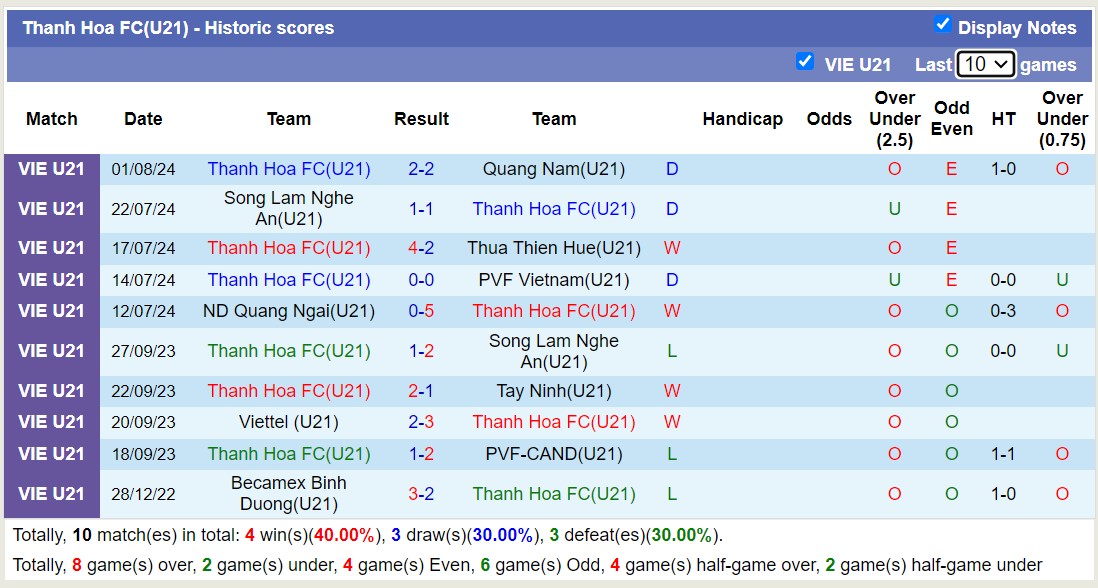Select Viettel (U21) team name
Viewport: 1098px width, 588px height.
click(x=289, y=422)
